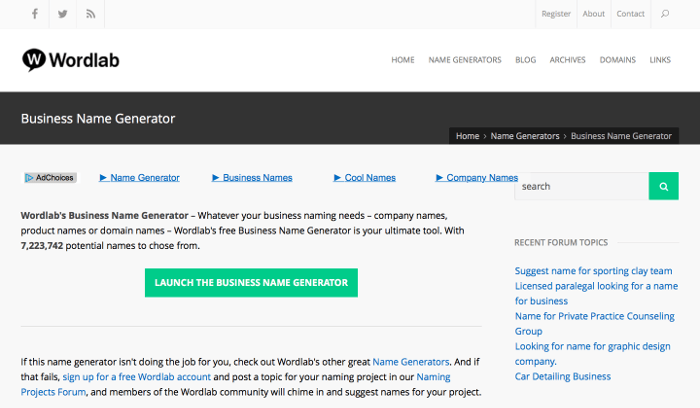The image size is (700, 408).
Task: Open the Company Names ad link
Action: click(477, 178)
